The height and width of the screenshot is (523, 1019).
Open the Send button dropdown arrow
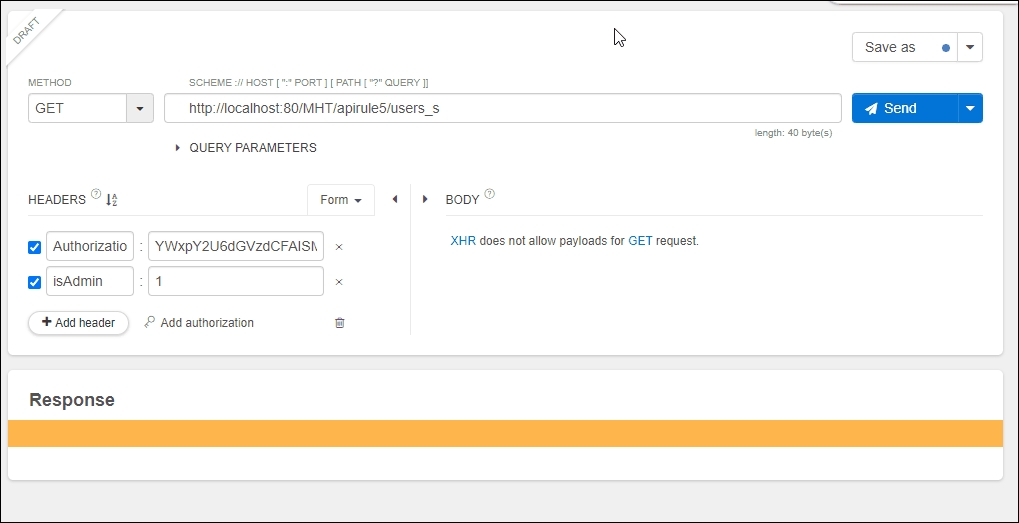[970, 108]
